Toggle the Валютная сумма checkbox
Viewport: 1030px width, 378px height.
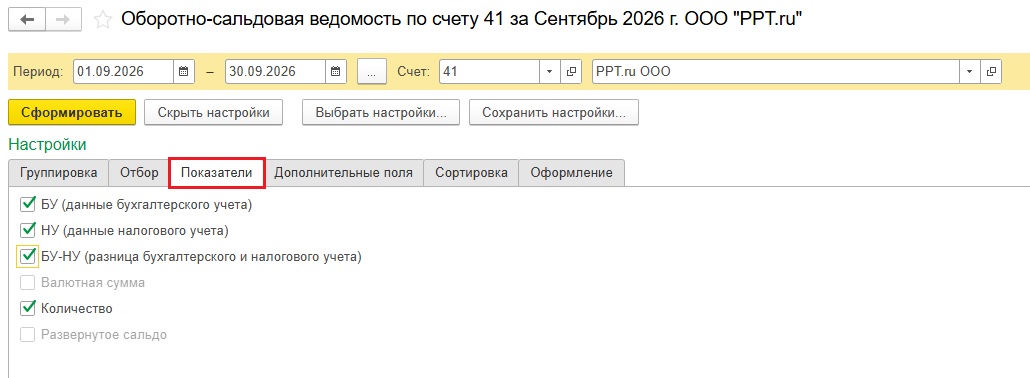(x=28, y=283)
